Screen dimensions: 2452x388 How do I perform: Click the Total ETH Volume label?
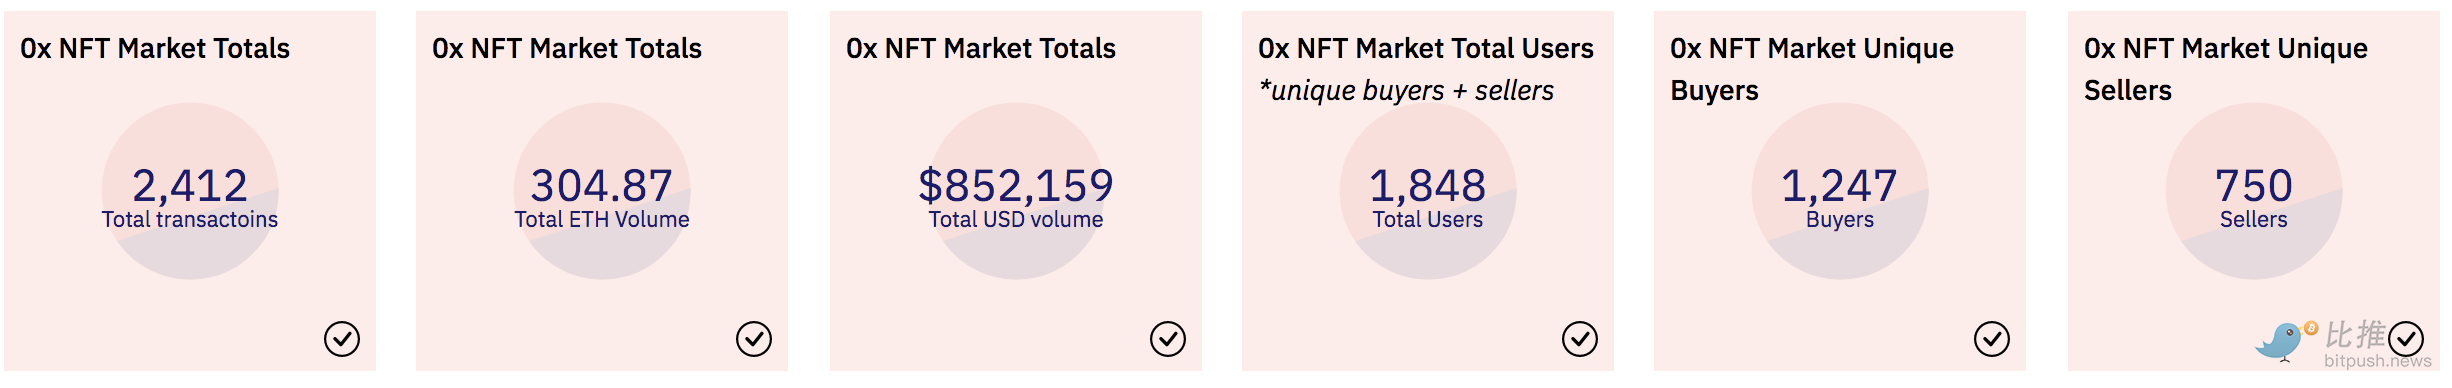602,220
